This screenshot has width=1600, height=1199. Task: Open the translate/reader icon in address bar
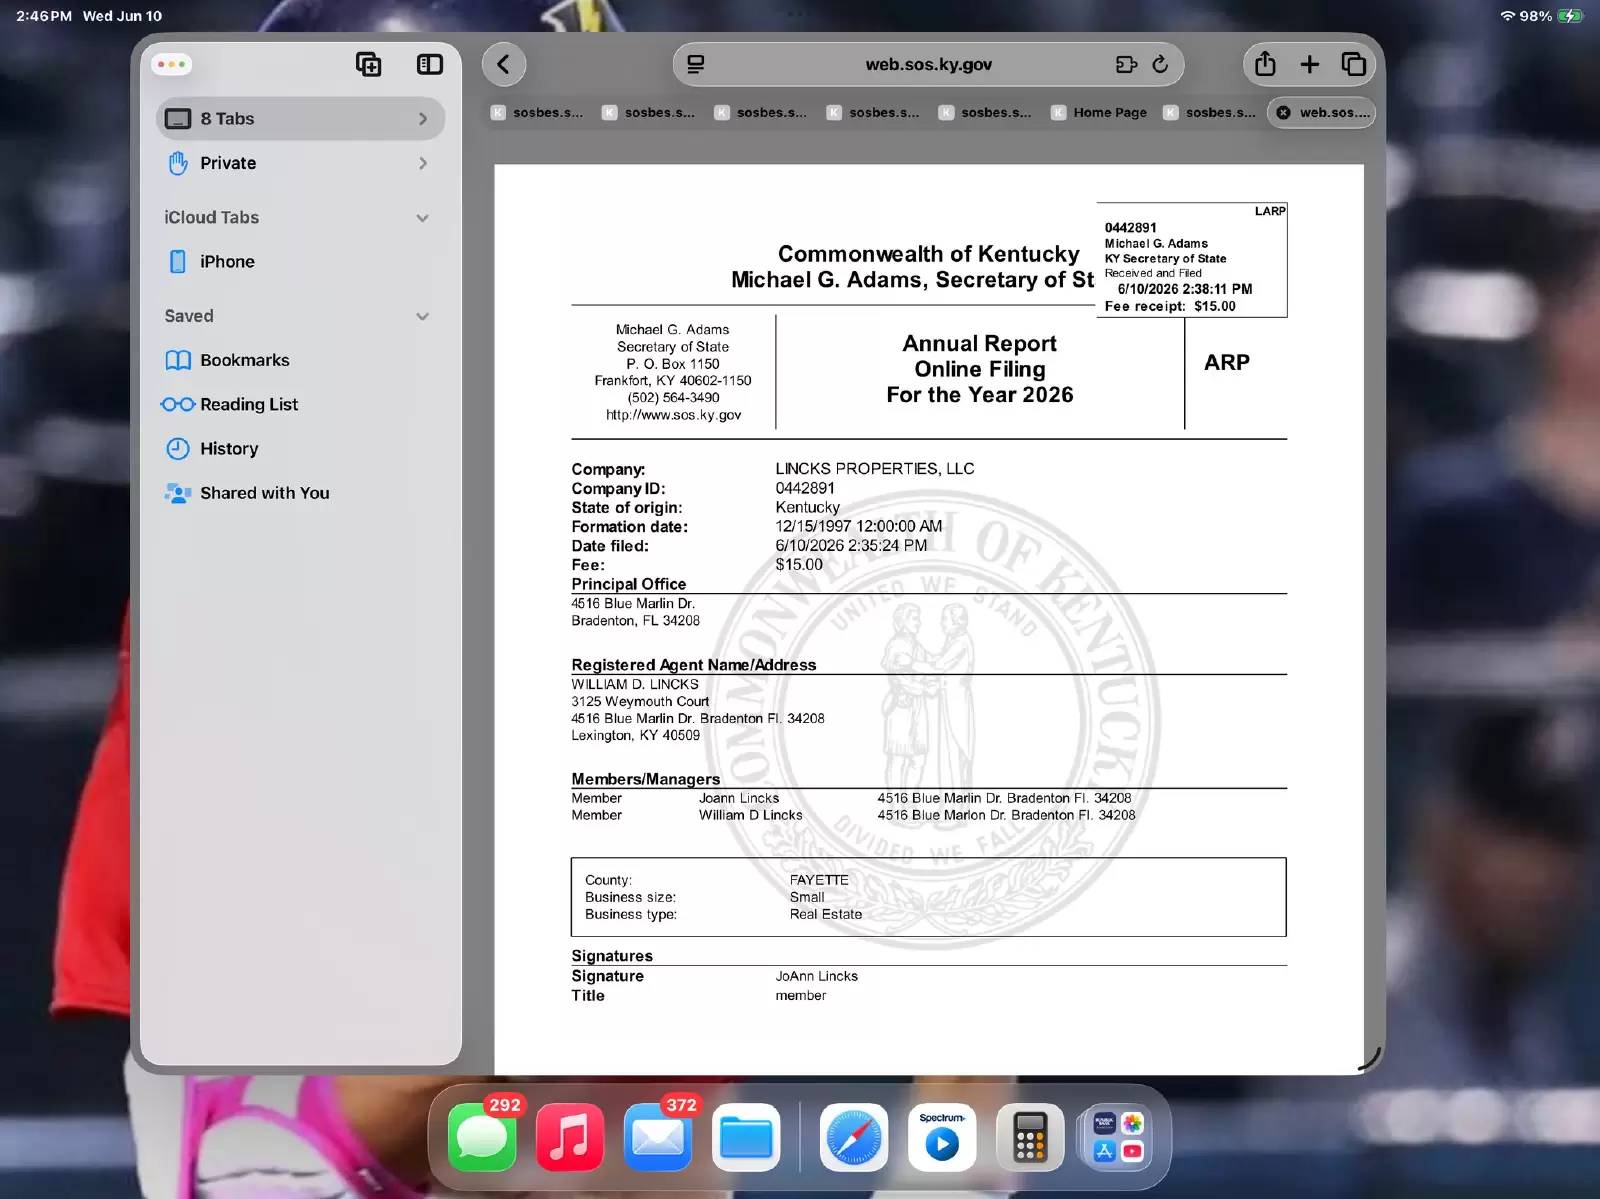click(1126, 65)
